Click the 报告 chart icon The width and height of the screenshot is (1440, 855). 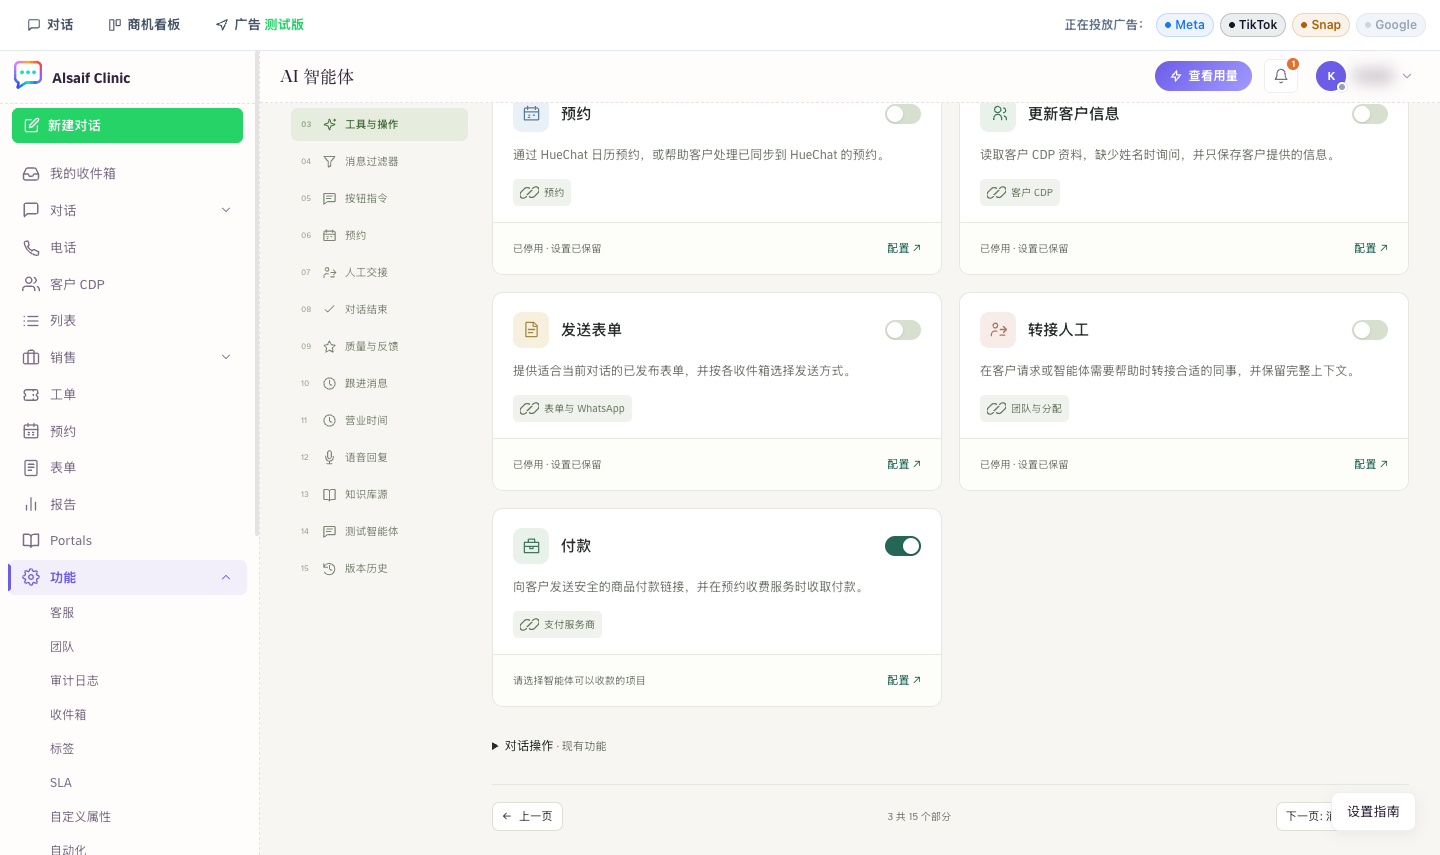[x=31, y=504]
